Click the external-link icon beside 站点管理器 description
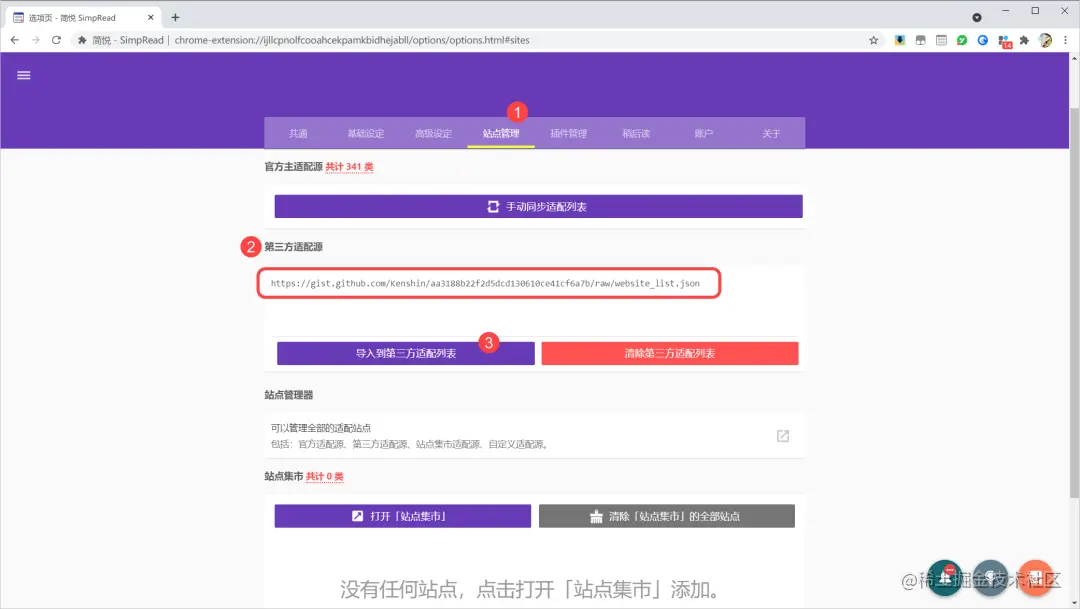This screenshot has width=1080, height=609. pos(782,435)
